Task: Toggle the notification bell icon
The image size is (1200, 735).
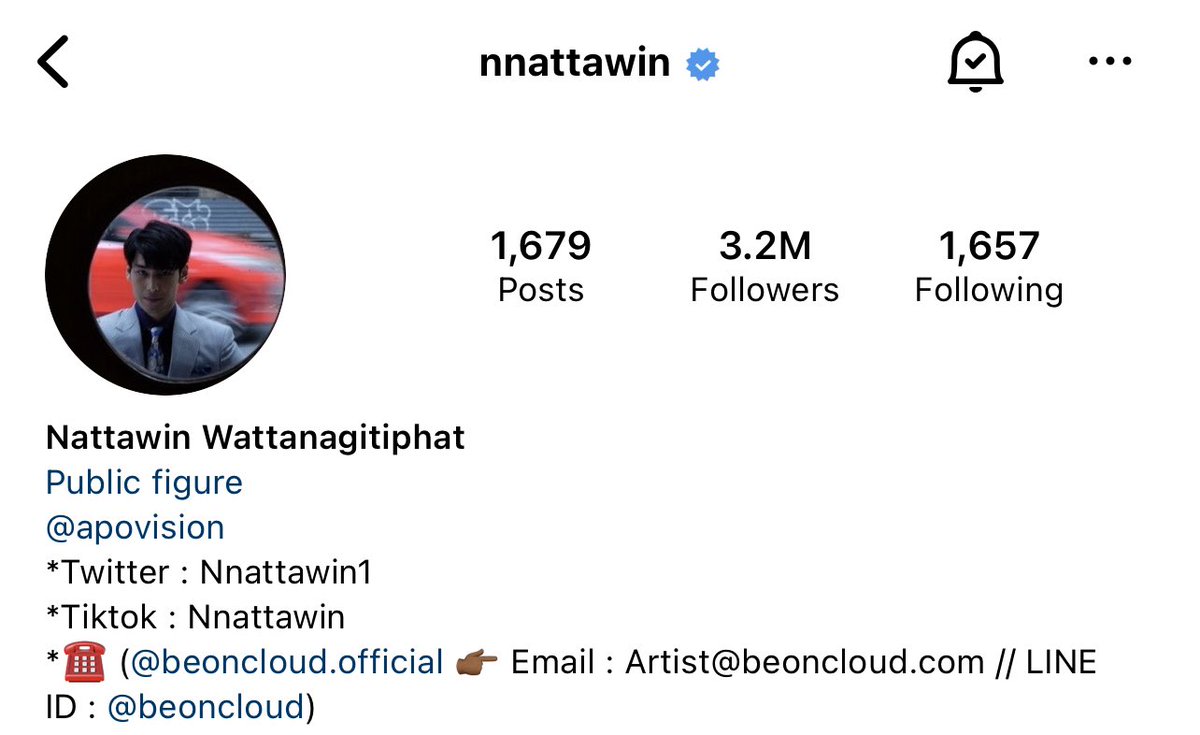Action: tap(975, 63)
